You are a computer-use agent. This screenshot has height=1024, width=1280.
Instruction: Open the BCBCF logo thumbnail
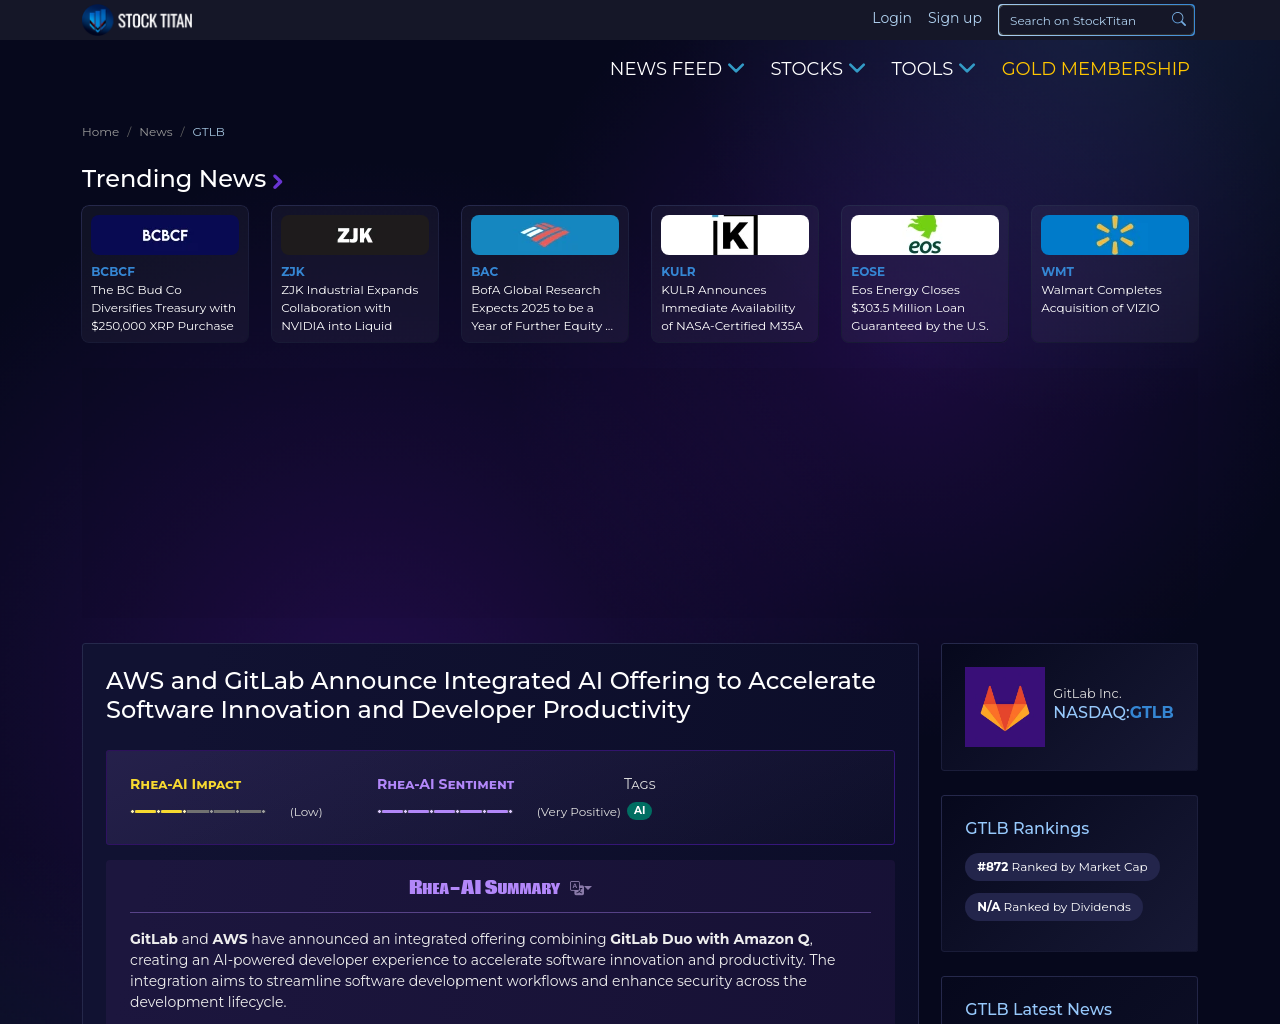click(165, 235)
